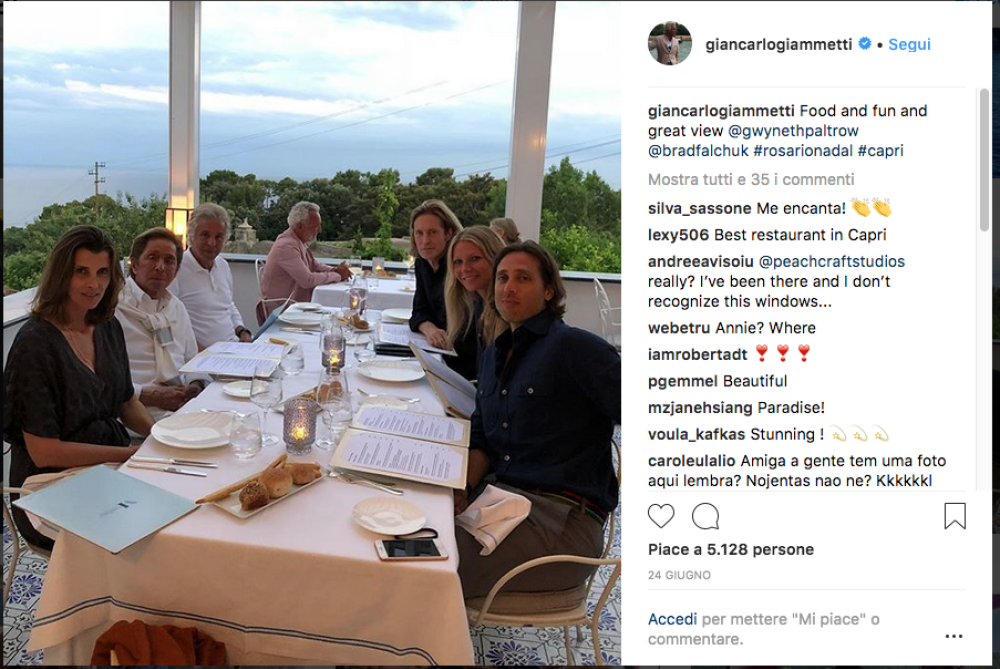Open the 24 GIUGNO post date link
The height and width of the screenshot is (669, 1000).
pyautogui.click(x=679, y=575)
